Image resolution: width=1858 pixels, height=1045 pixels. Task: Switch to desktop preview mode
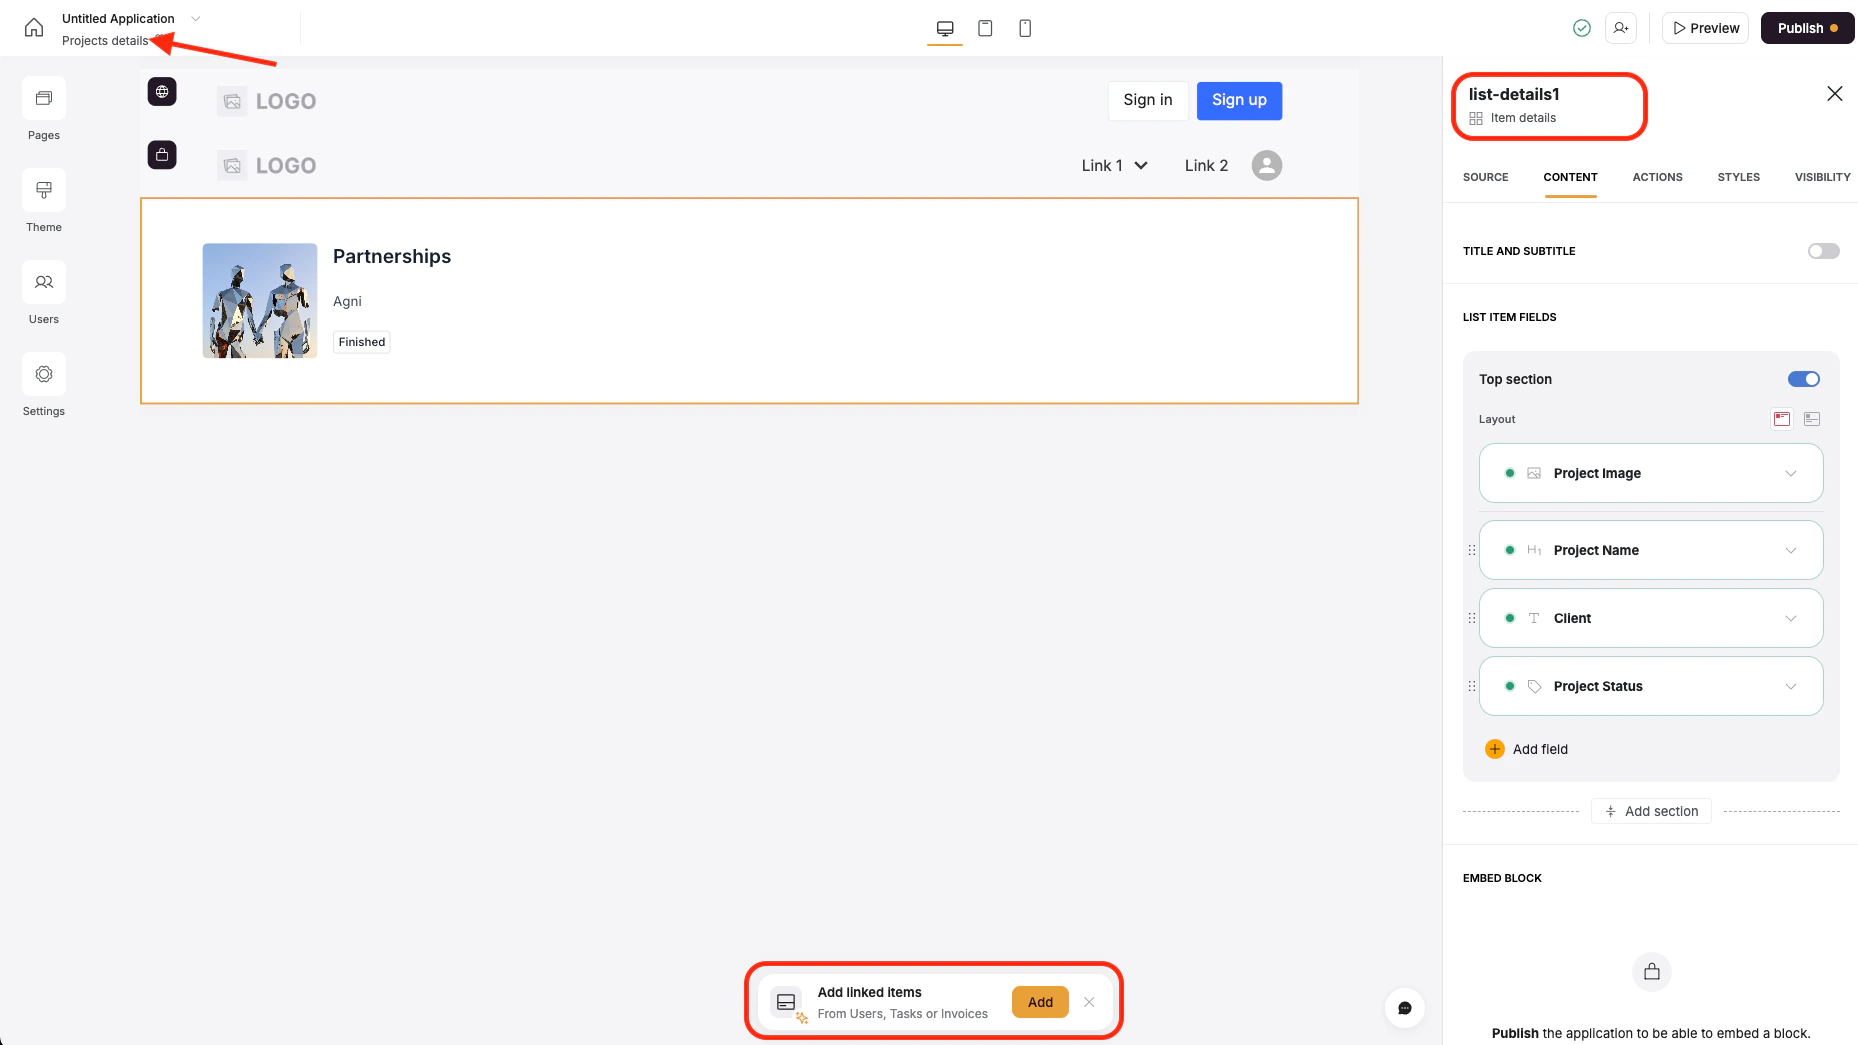click(x=945, y=28)
